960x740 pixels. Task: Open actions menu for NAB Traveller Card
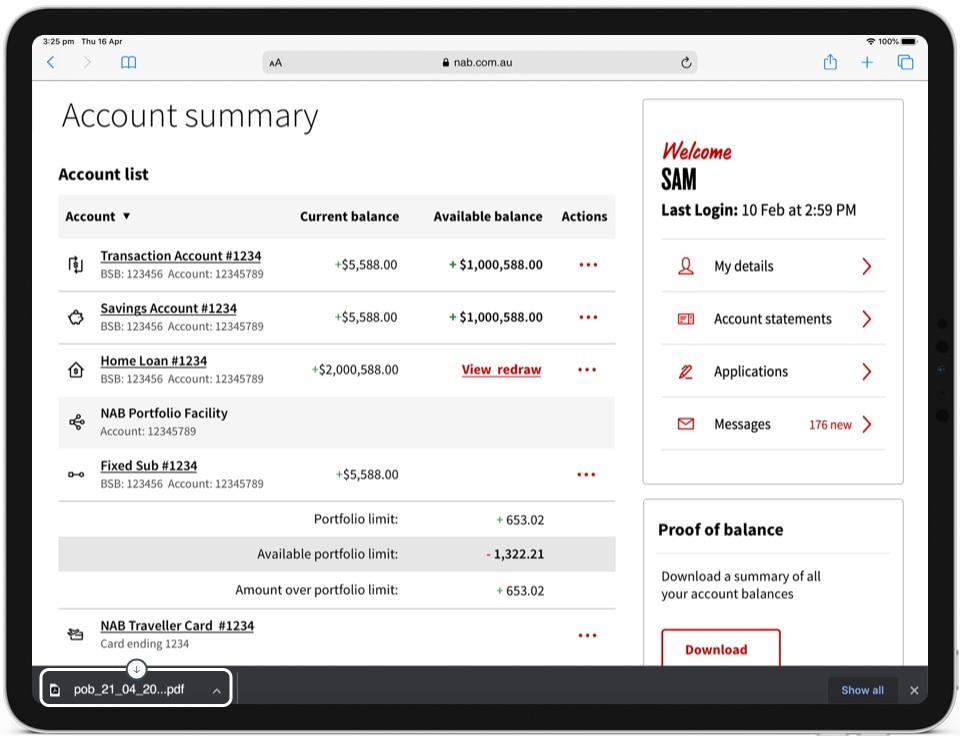(588, 635)
